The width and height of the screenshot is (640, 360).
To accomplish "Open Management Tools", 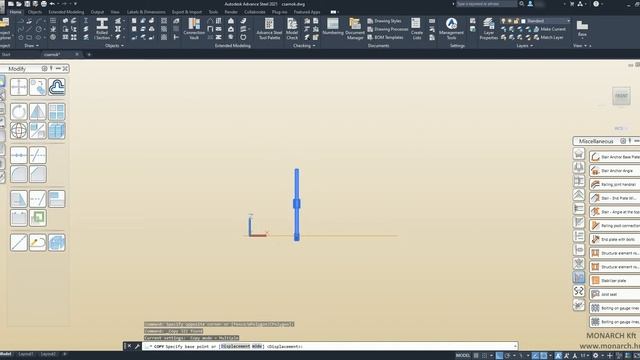I will coord(451,29).
